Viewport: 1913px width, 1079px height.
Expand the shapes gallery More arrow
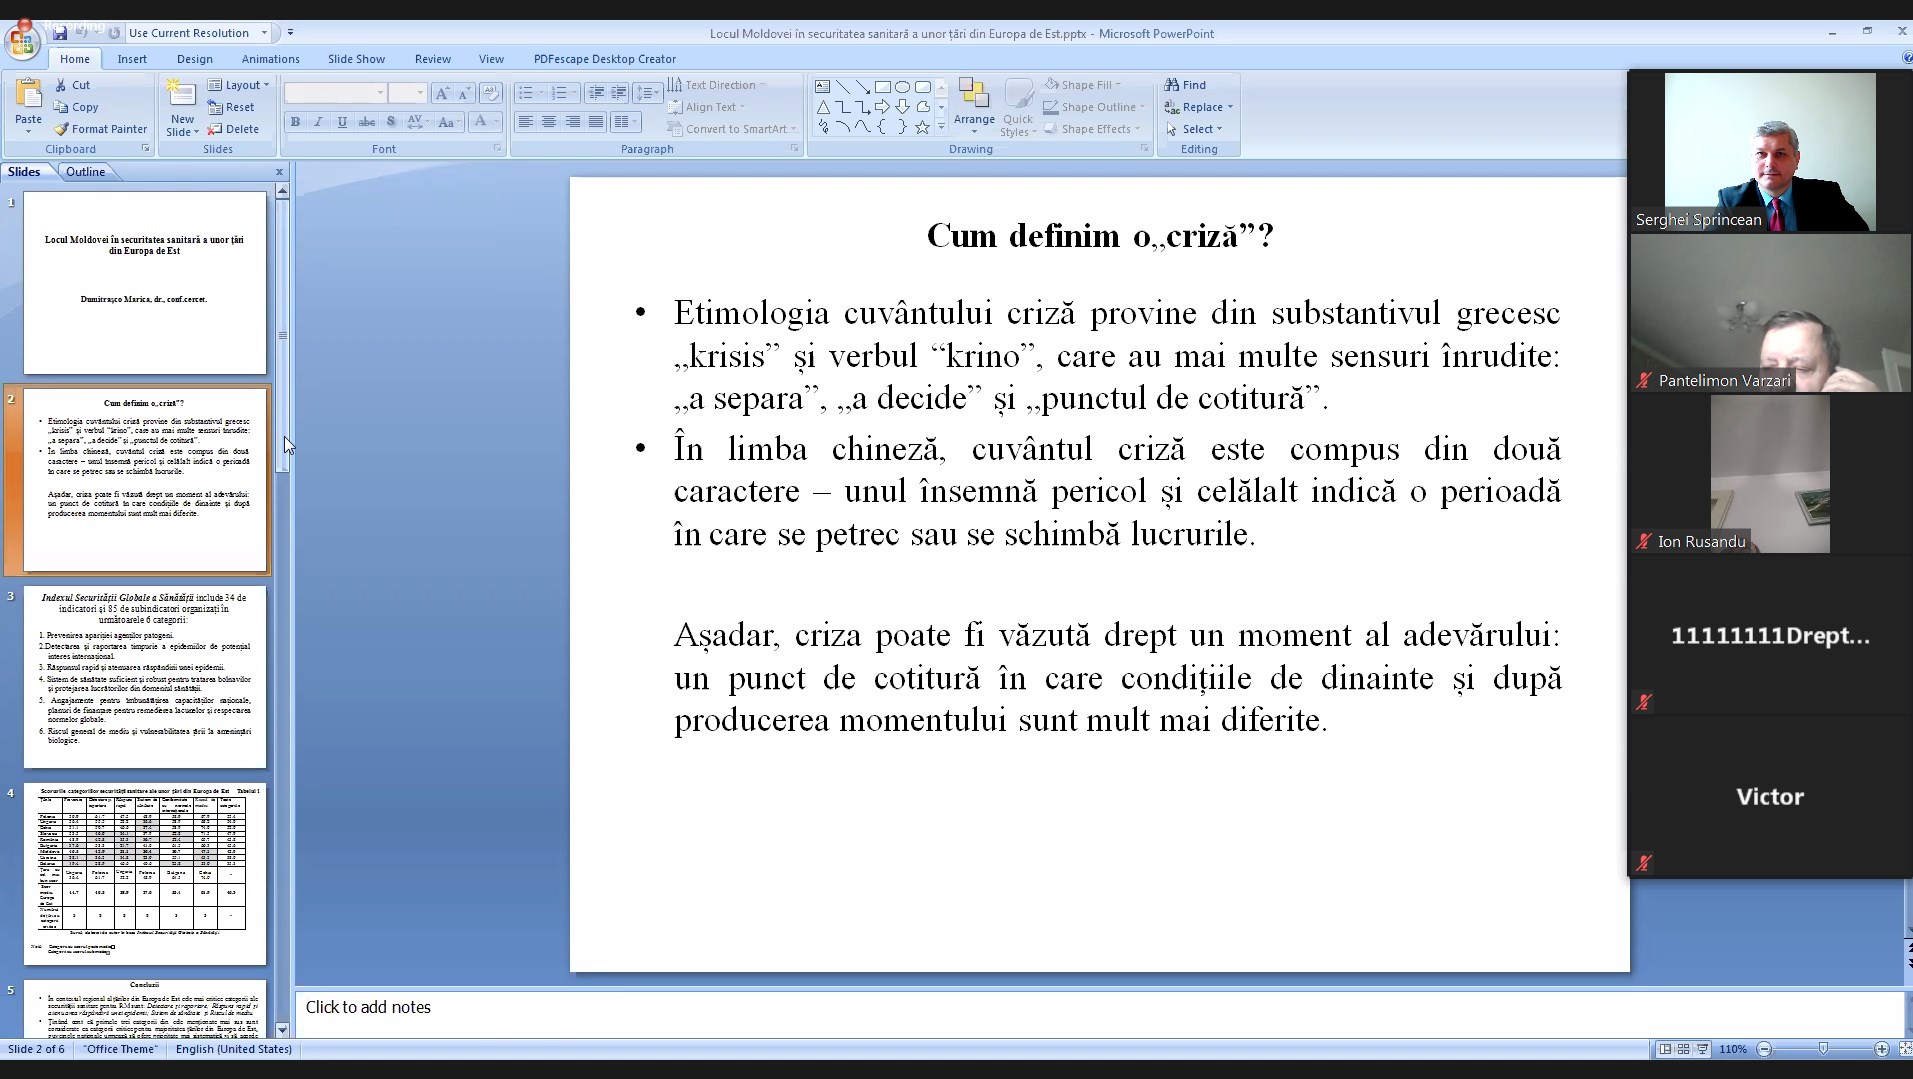(x=941, y=128)
